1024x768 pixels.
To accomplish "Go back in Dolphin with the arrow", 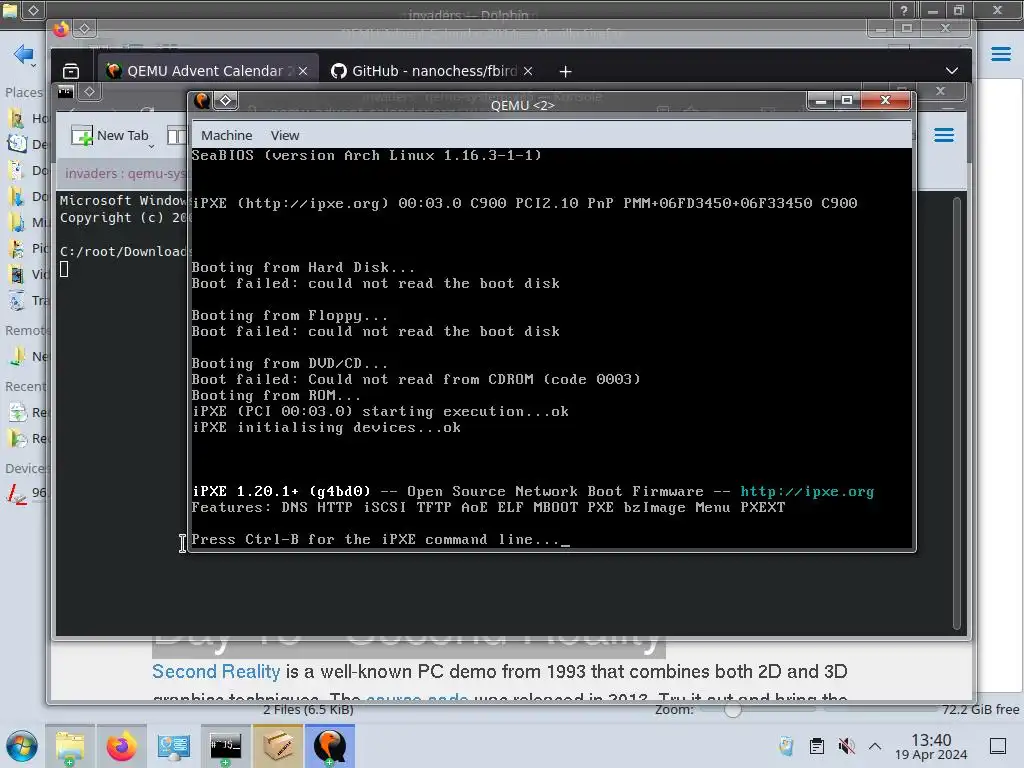I will click(x=24, y=54).
